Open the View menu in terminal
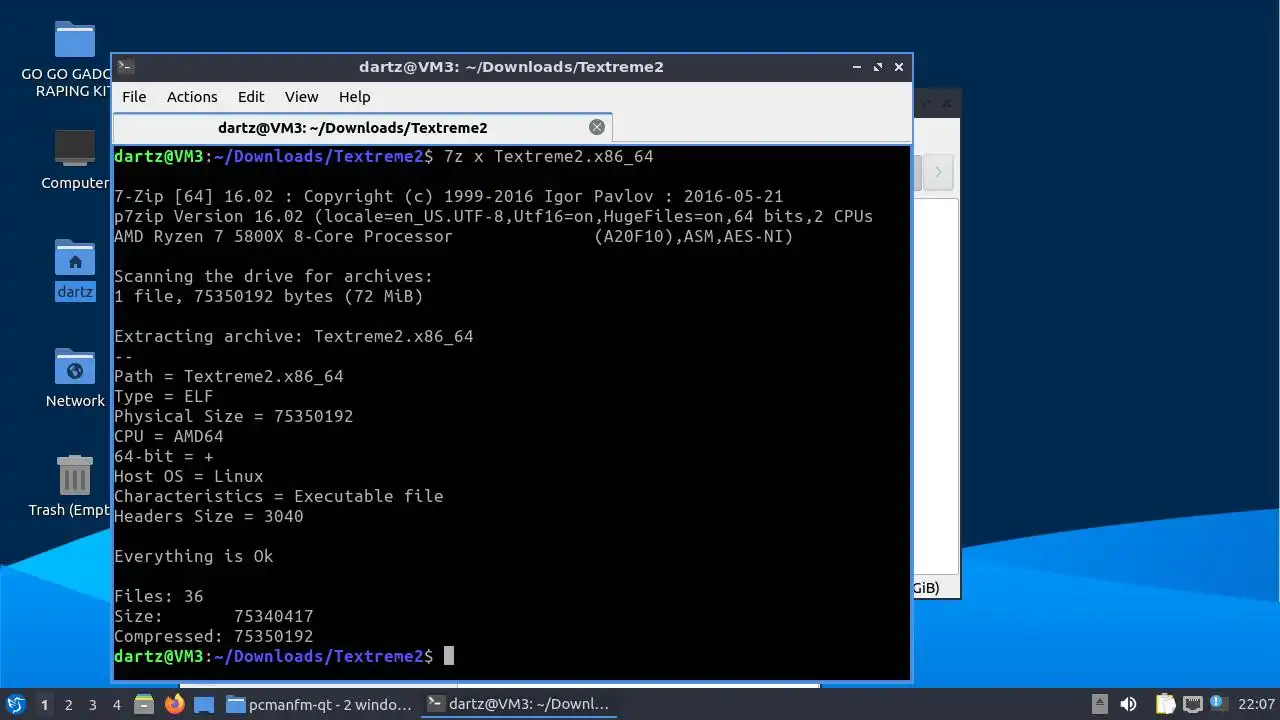 [x=301, y=97]
